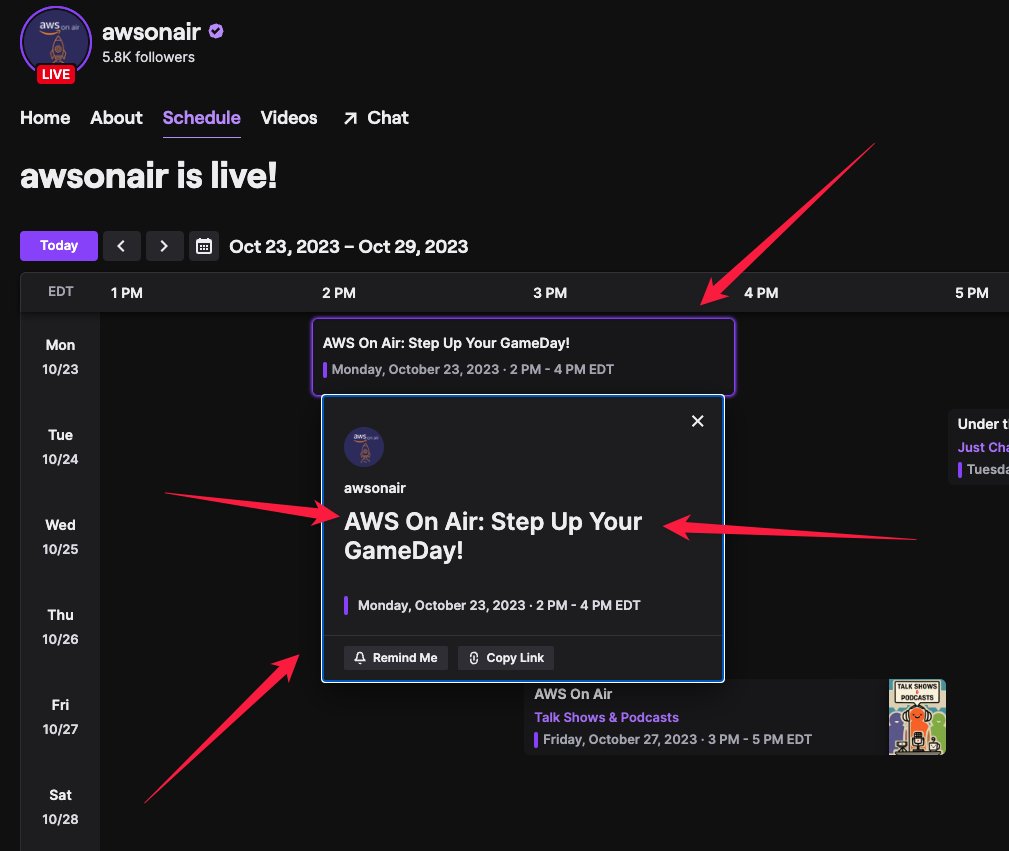Click the verified badge next to awsonair
This screenshot has width=1009, height=851.
[216, 31]
